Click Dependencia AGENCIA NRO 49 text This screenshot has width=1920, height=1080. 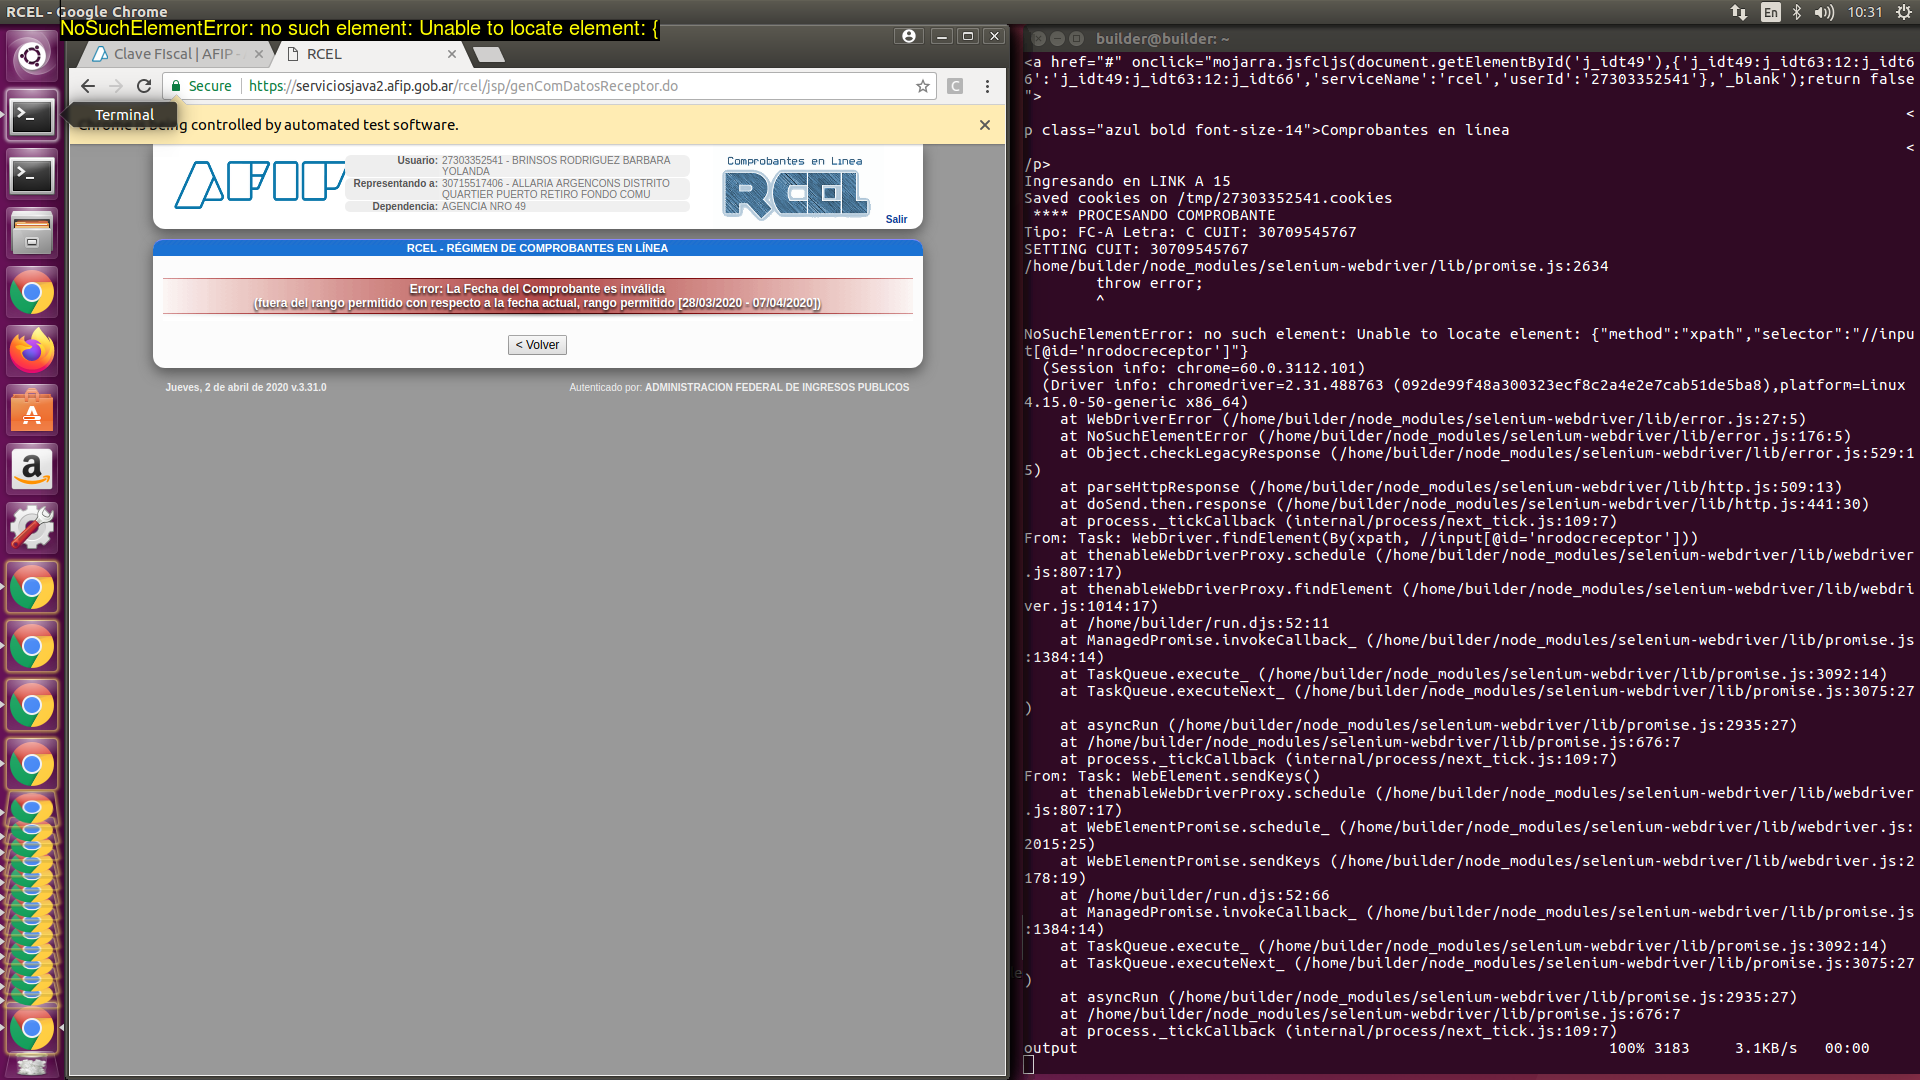(483, 207)
